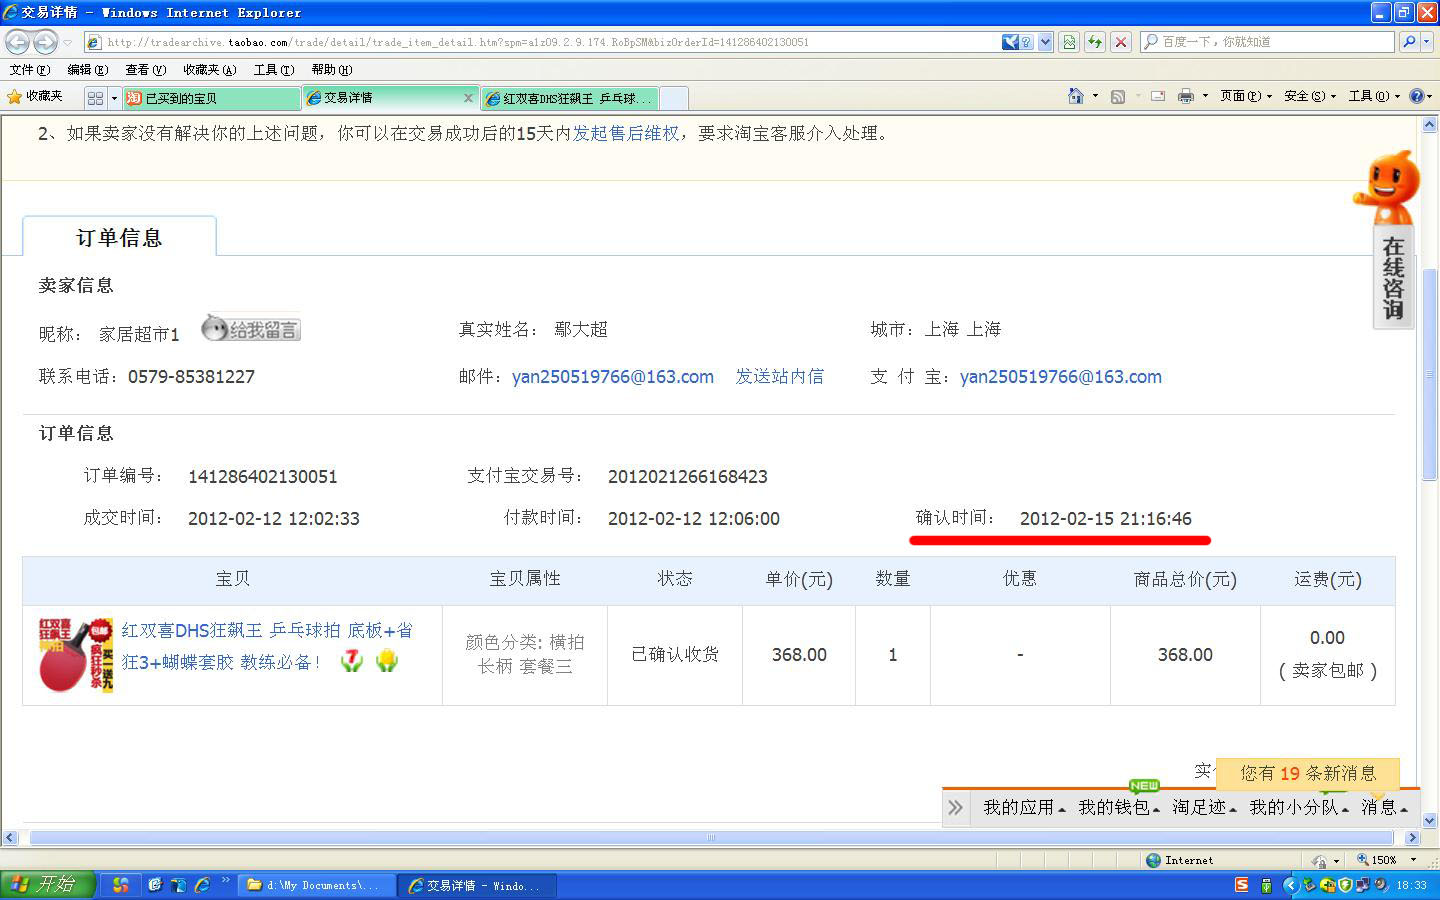Open the 编辑(E) menu
1440x900 pixels.
88,70
